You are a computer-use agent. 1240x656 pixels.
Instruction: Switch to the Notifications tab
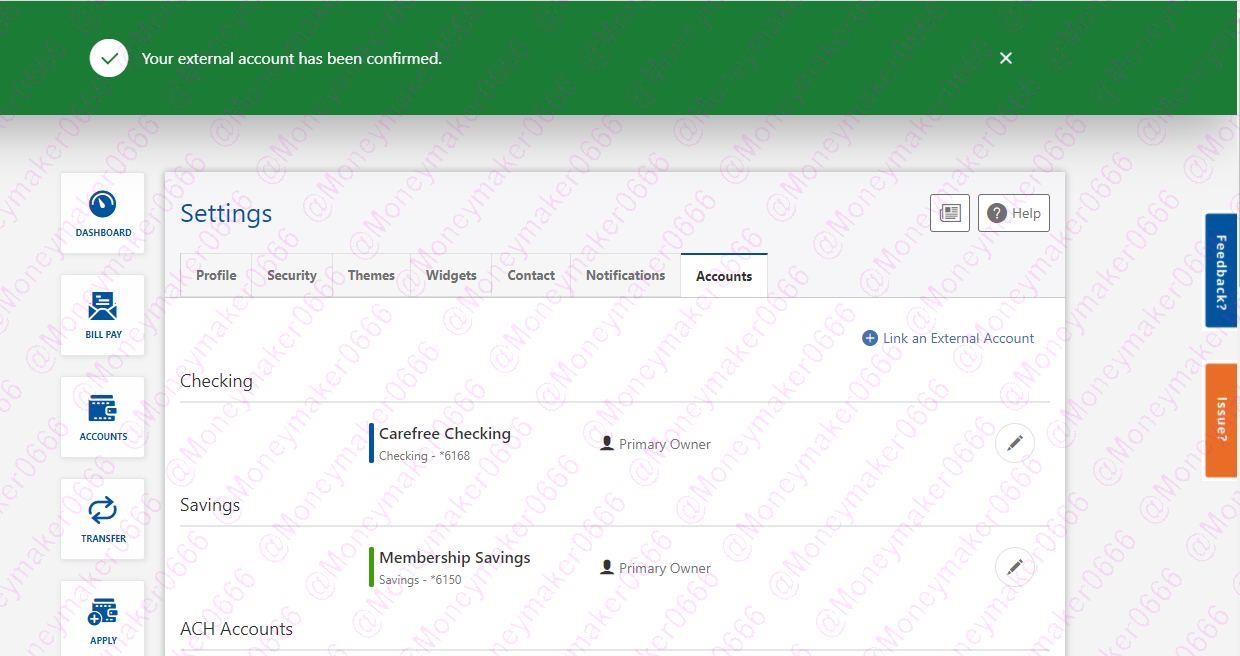625,275
